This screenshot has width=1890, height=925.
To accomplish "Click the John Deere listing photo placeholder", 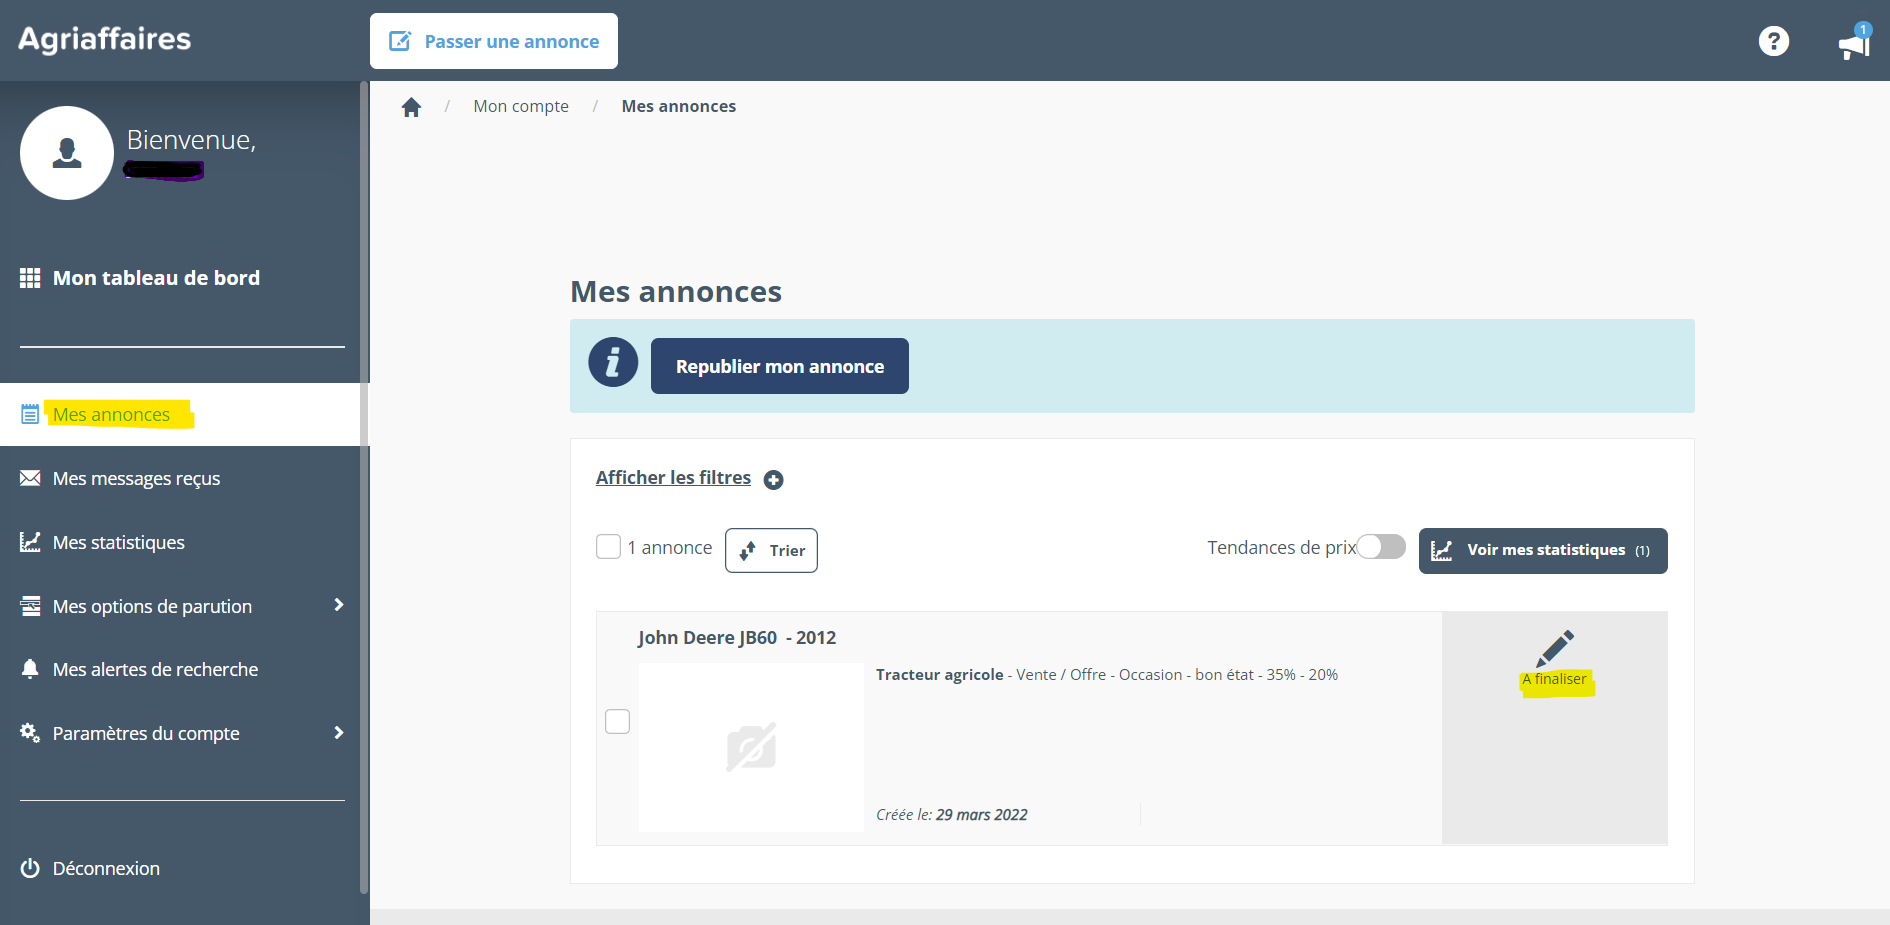I will [x=751, y=747].
